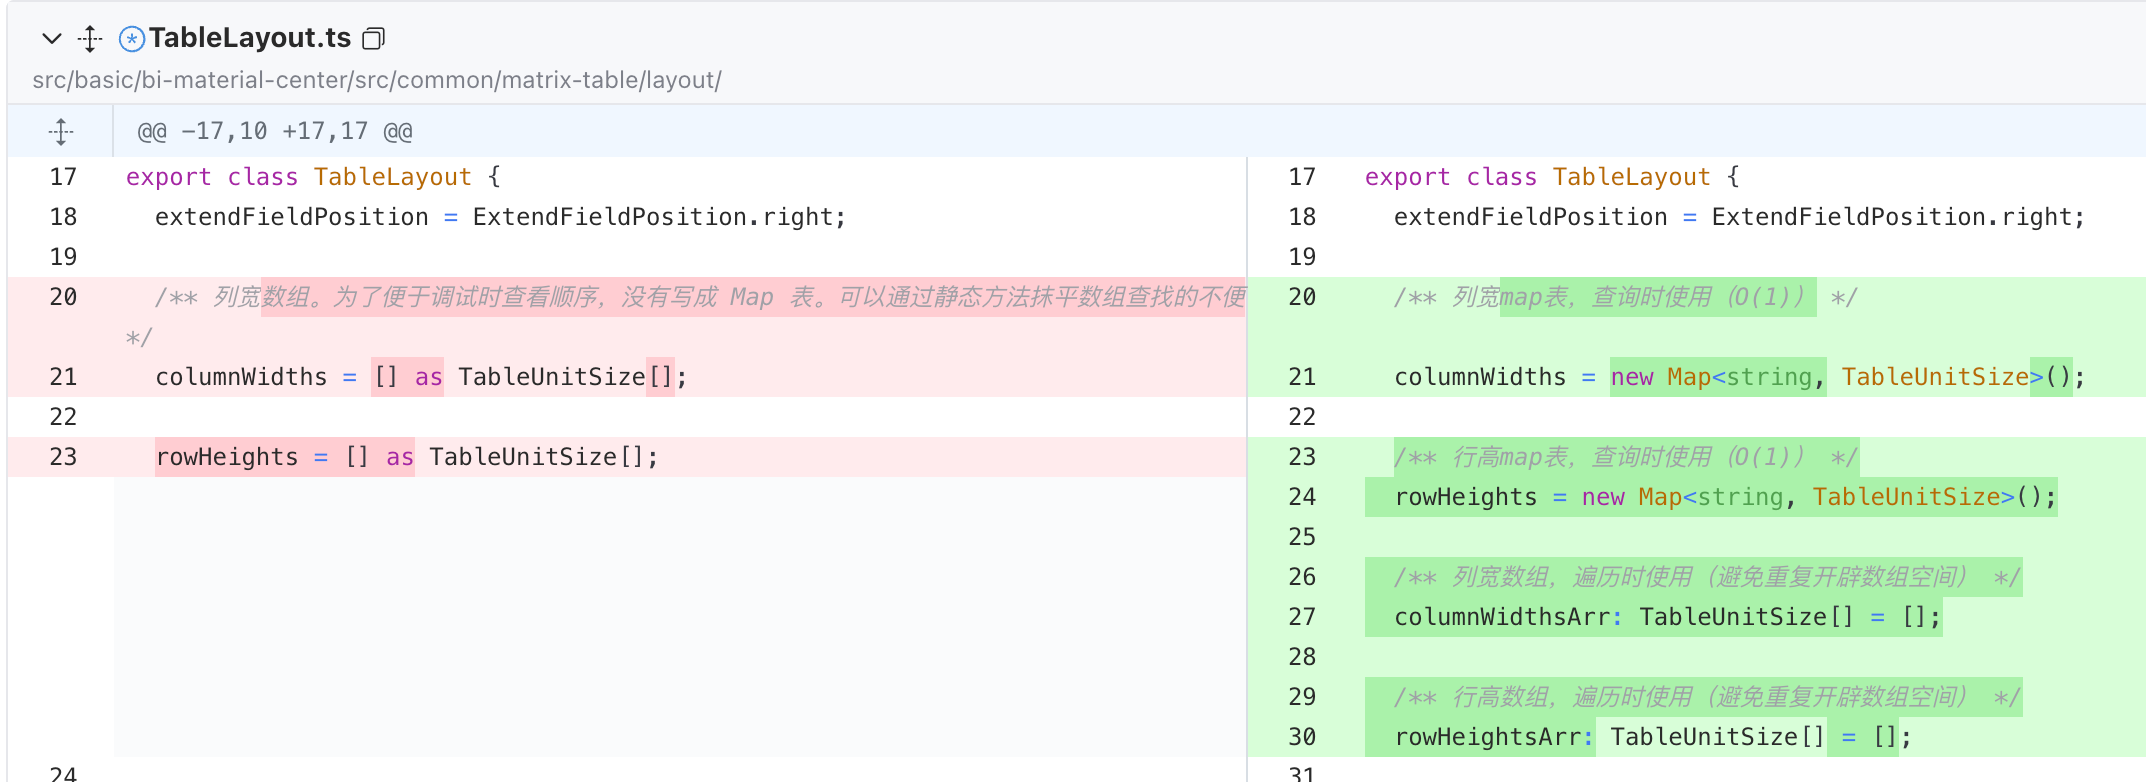The height and width of the screenshot is (782, 2146).
Task: Click the modified-file status icon before TableLayout.ts
Action: pos(132,39)
